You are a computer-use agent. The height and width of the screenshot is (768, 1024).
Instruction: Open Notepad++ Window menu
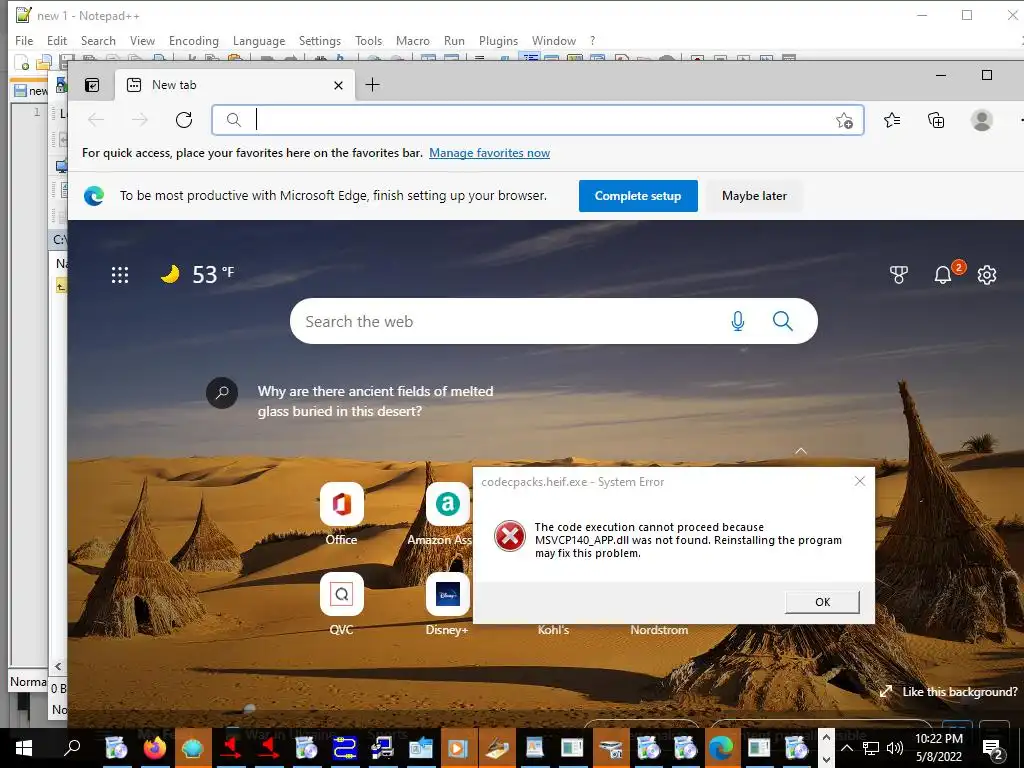click(x=554, y=40)
